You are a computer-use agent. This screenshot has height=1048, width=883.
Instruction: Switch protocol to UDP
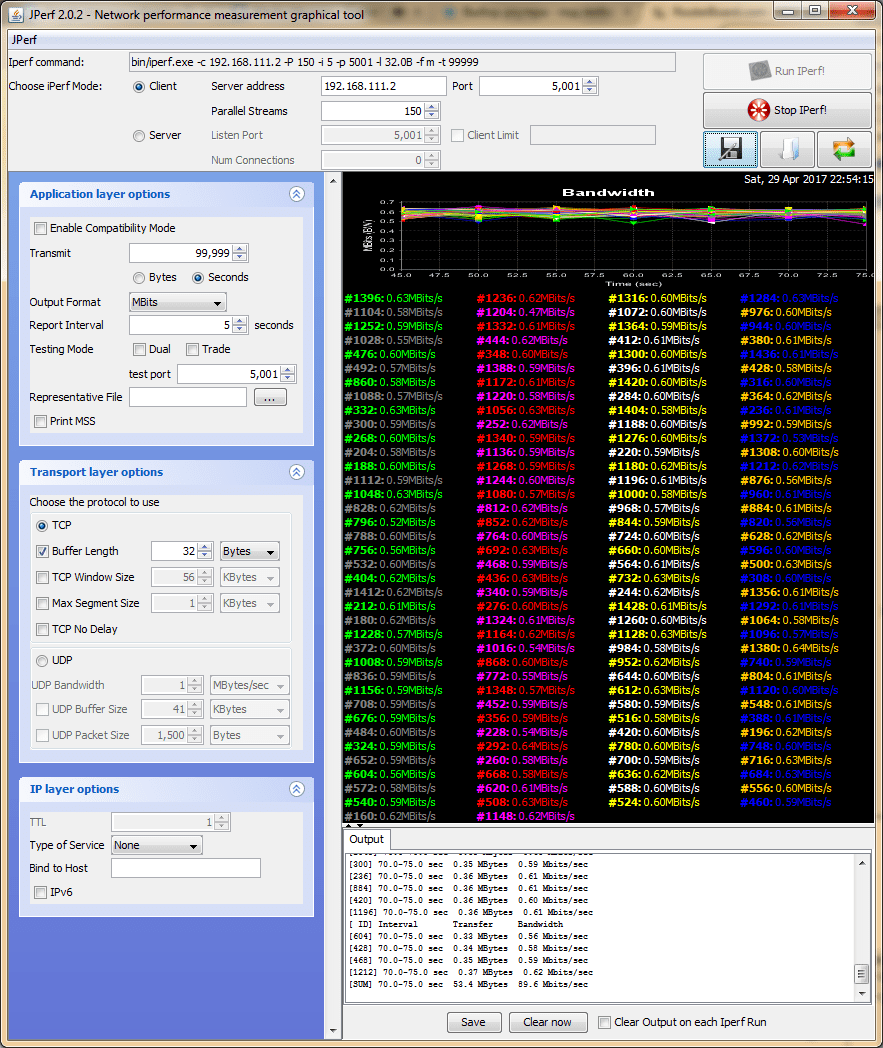click(40, 659)
